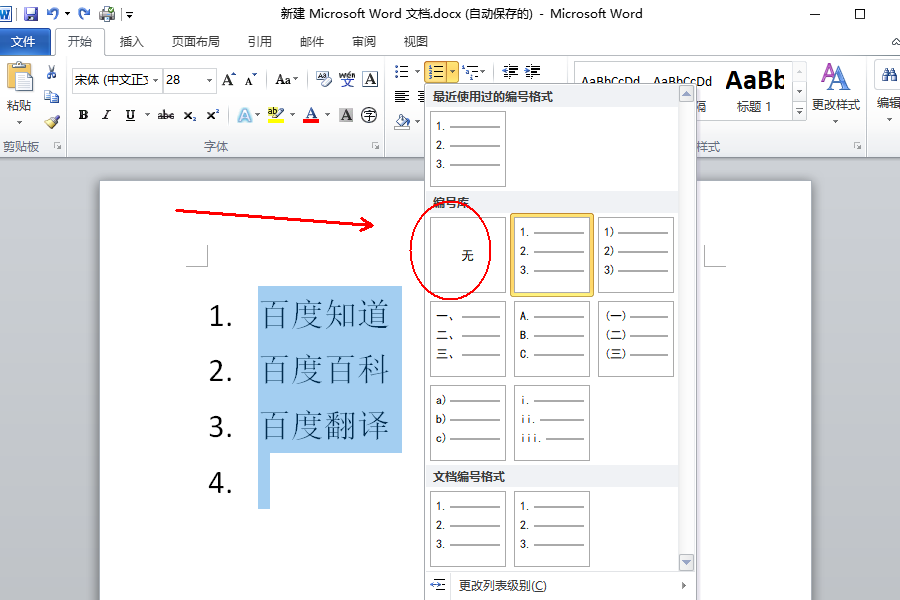Toggle bold formatting
The height and width of the screenshot is (600, 900).
pos(83,115)
